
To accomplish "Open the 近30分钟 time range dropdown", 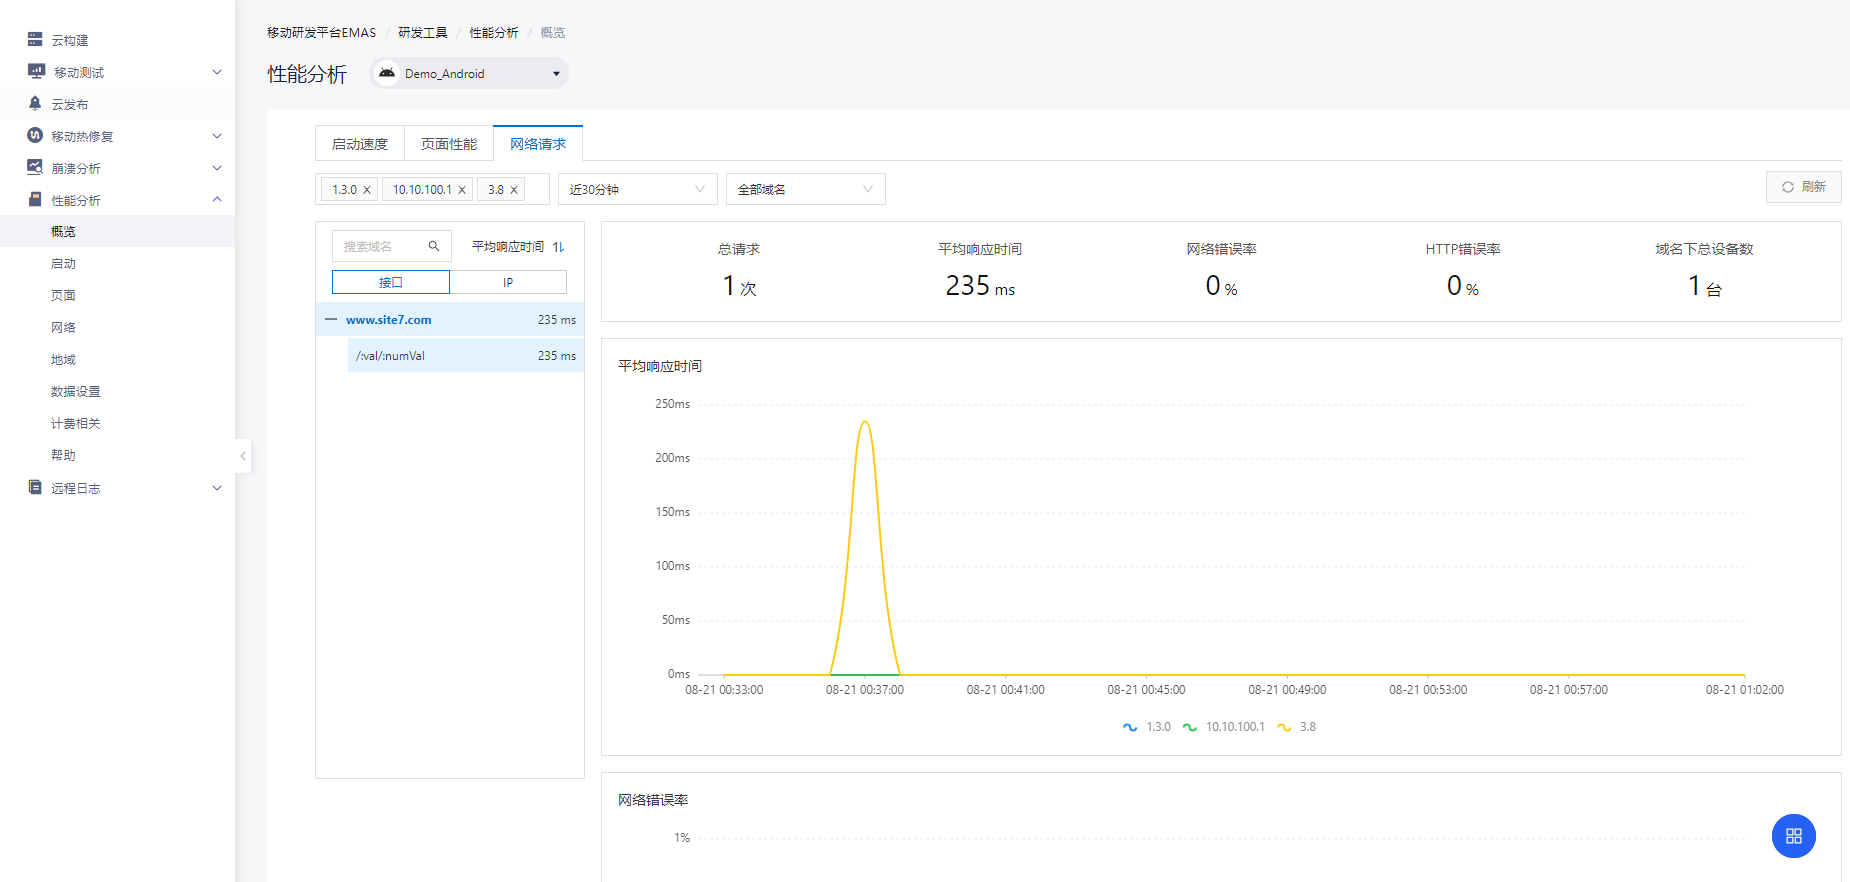I will pos(638,189).
